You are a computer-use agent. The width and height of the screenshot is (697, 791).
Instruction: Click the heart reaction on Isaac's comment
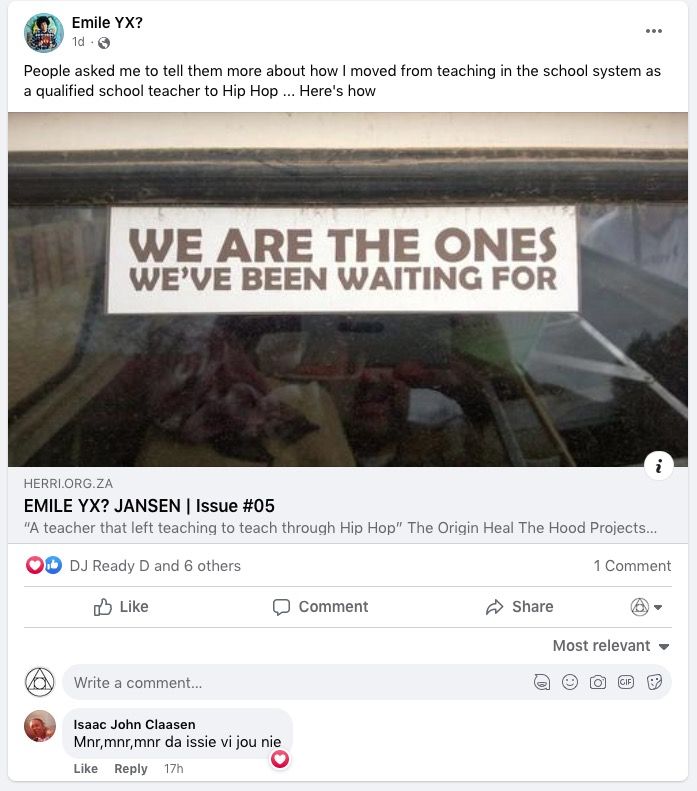(280, 759)
